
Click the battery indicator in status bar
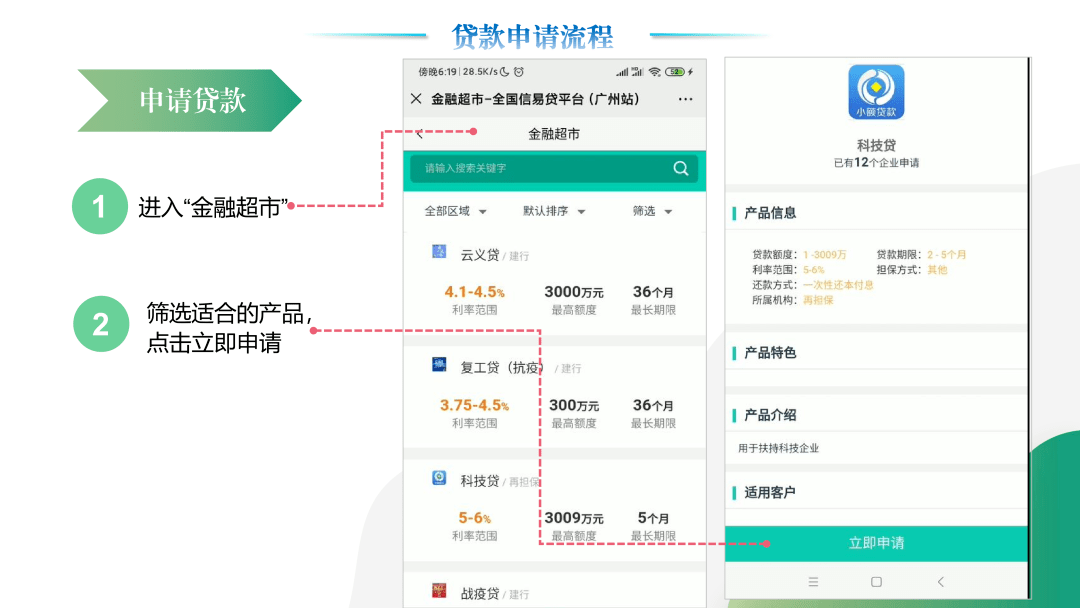click(675, 72)
